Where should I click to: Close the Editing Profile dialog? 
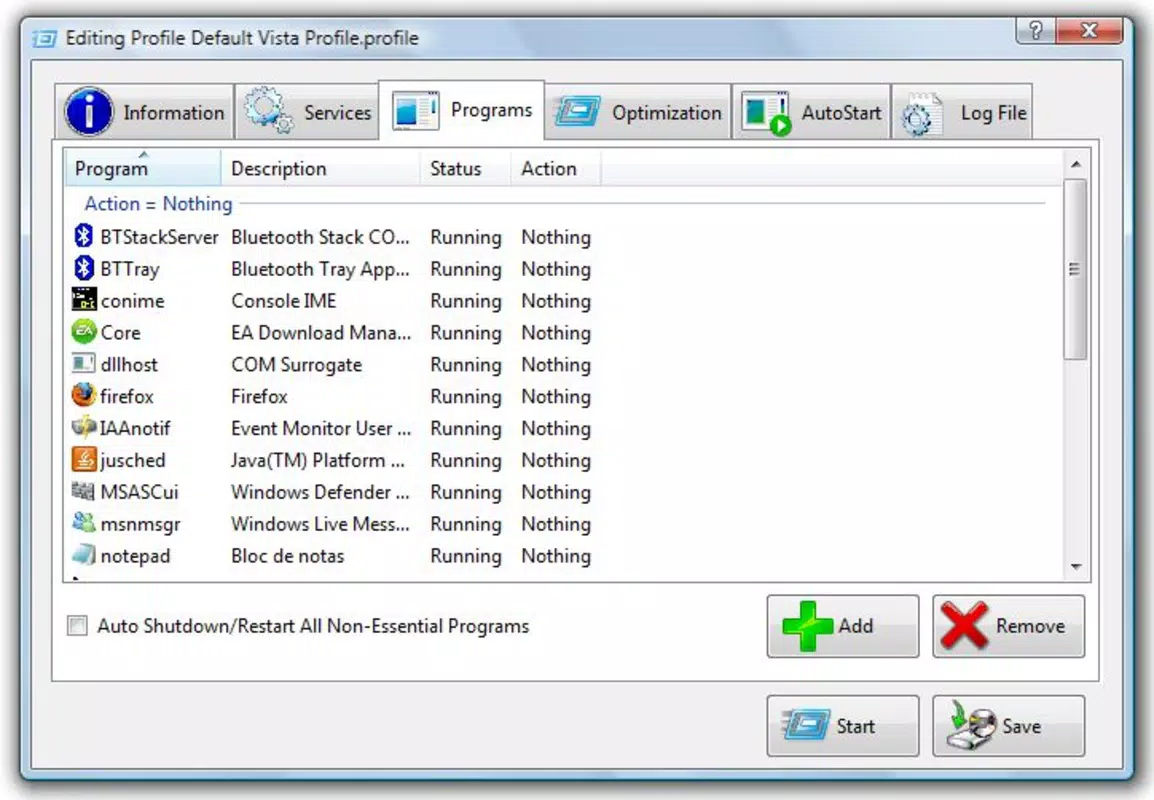[1089, 30]
